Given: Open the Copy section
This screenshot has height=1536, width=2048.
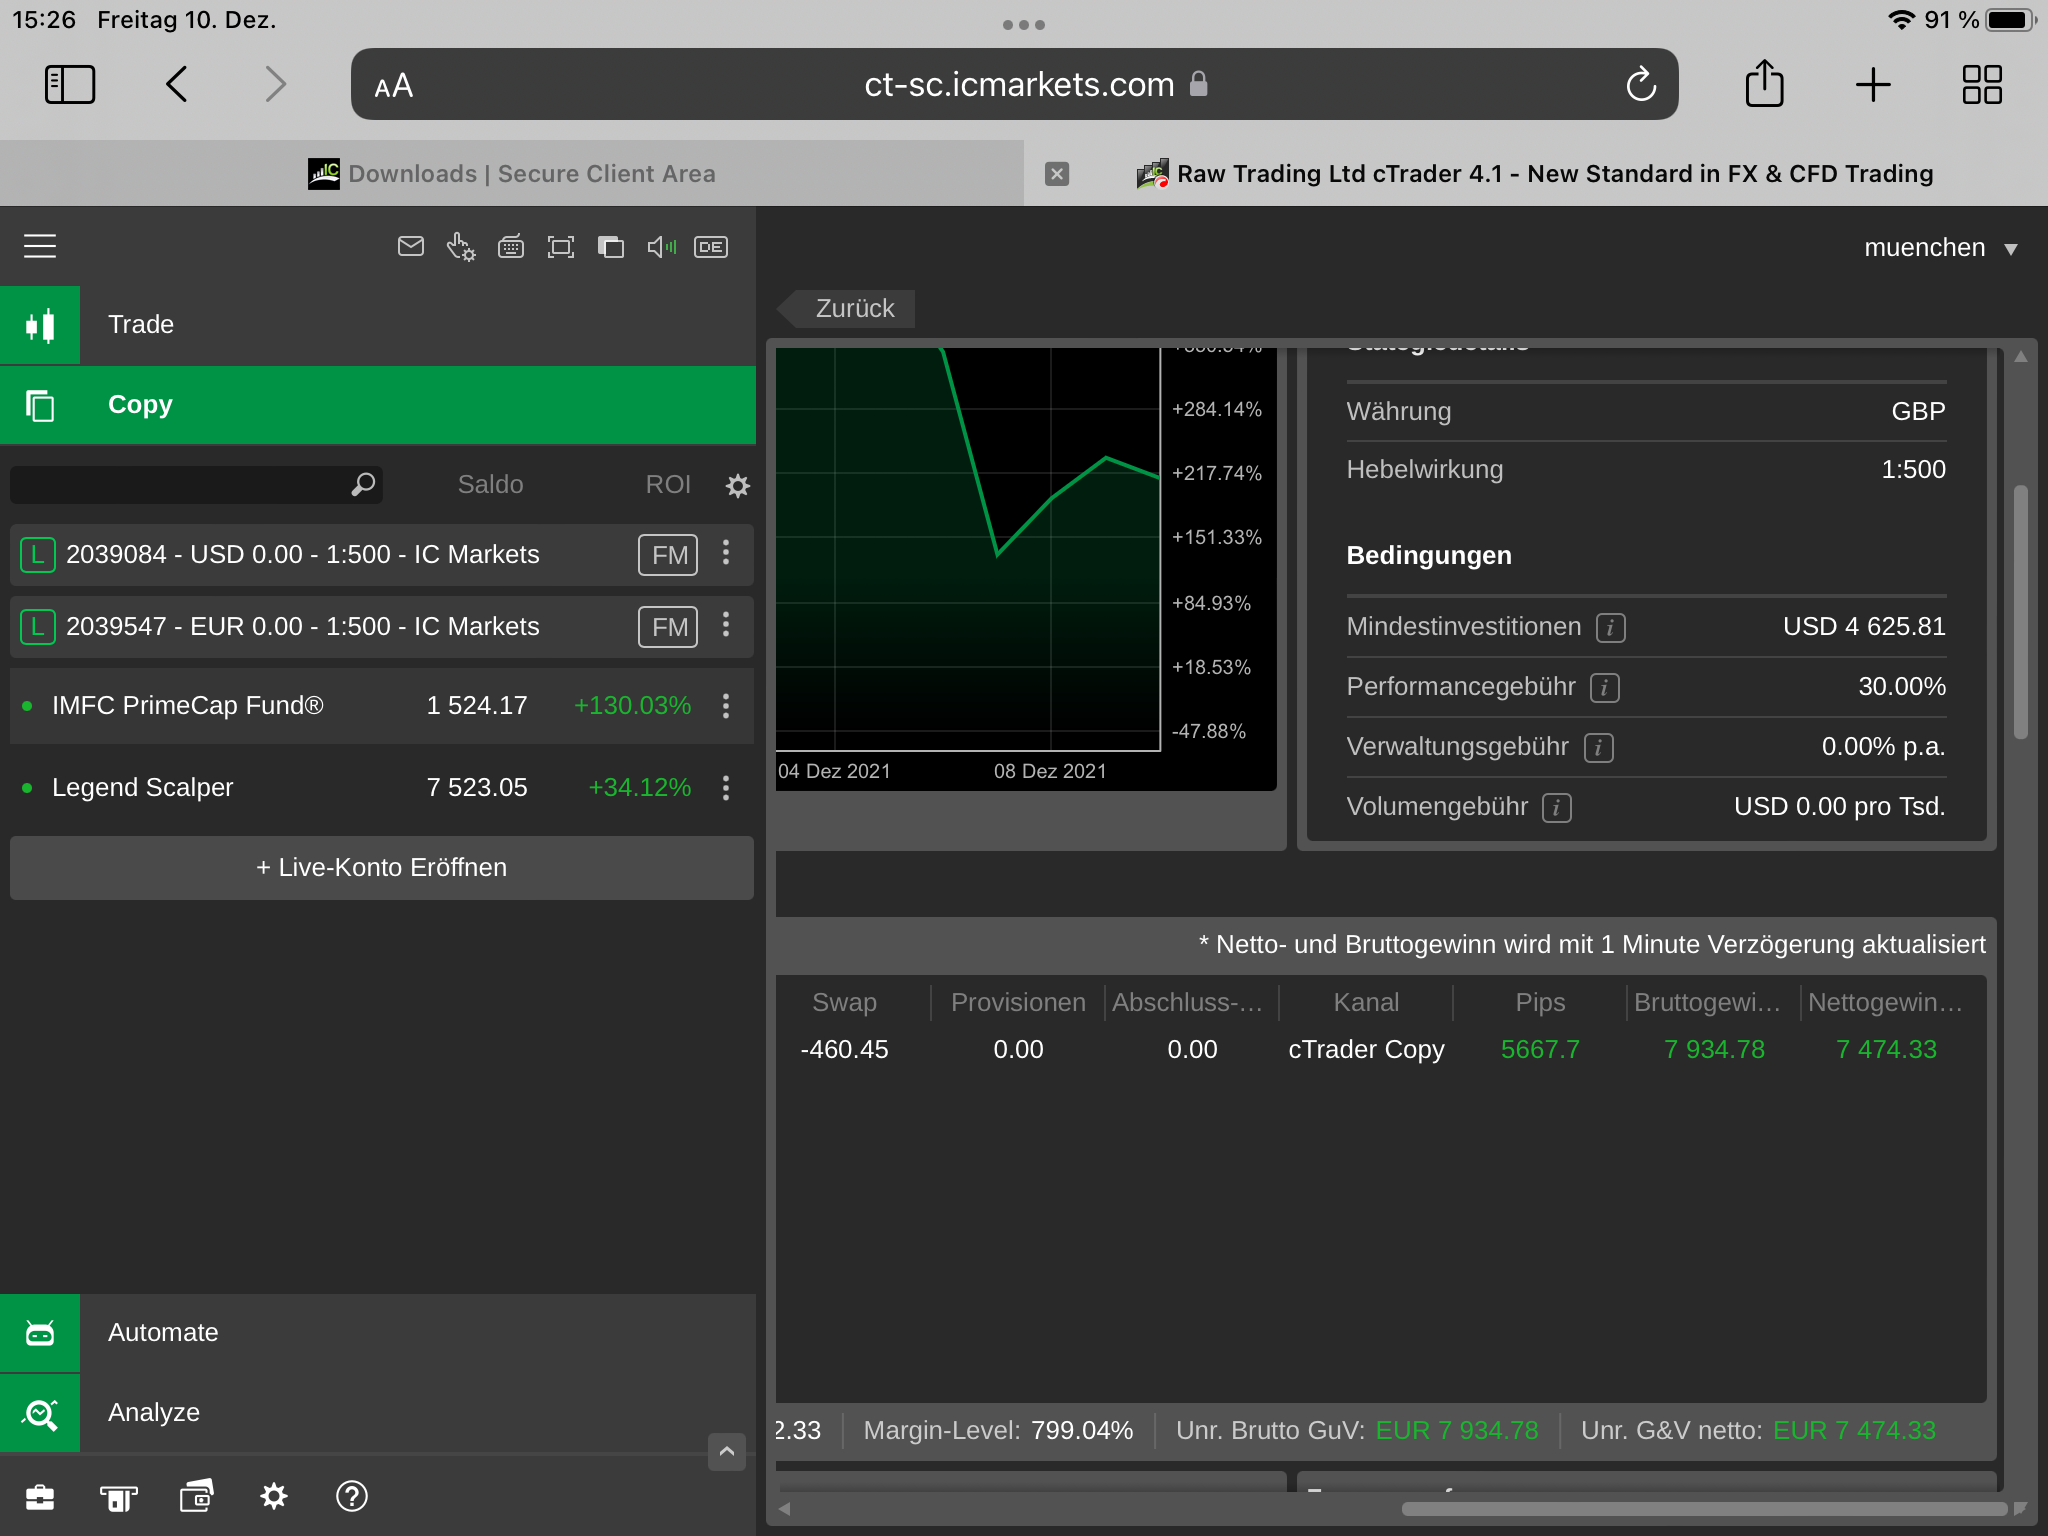Looking at the screenshot, I should [378, 405].
